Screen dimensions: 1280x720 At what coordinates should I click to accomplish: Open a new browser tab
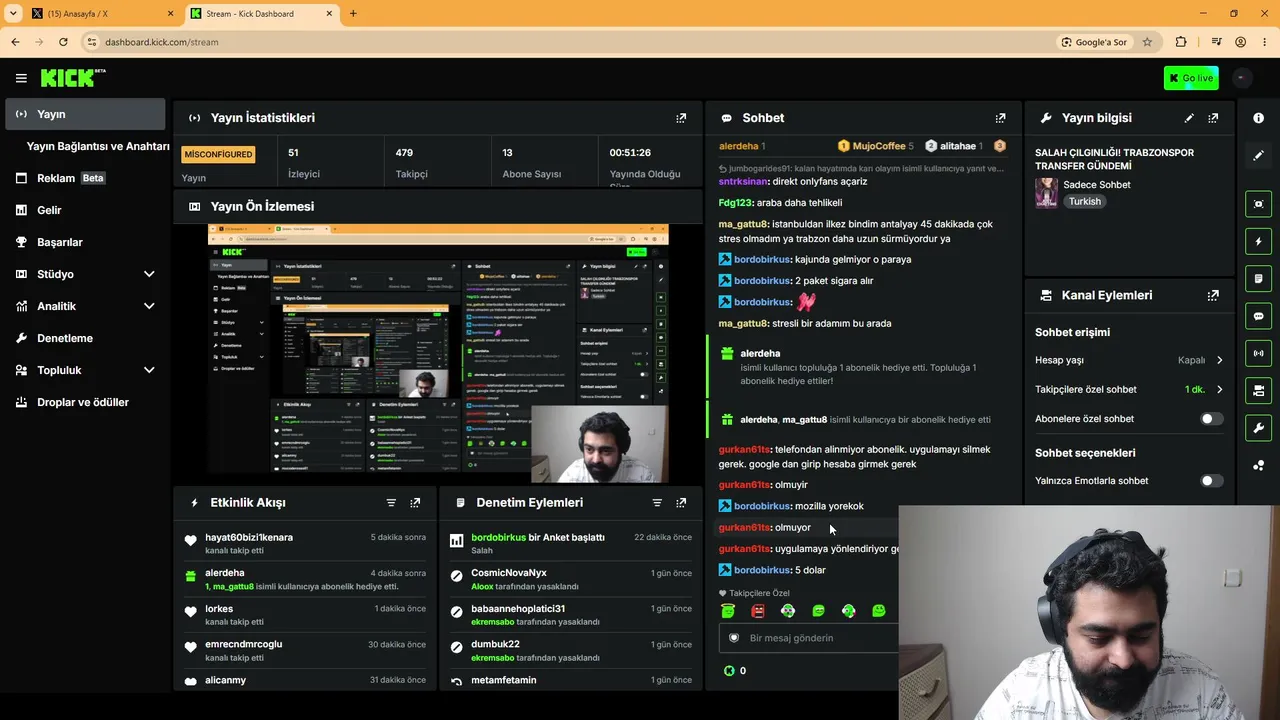[x=353, y=14]
